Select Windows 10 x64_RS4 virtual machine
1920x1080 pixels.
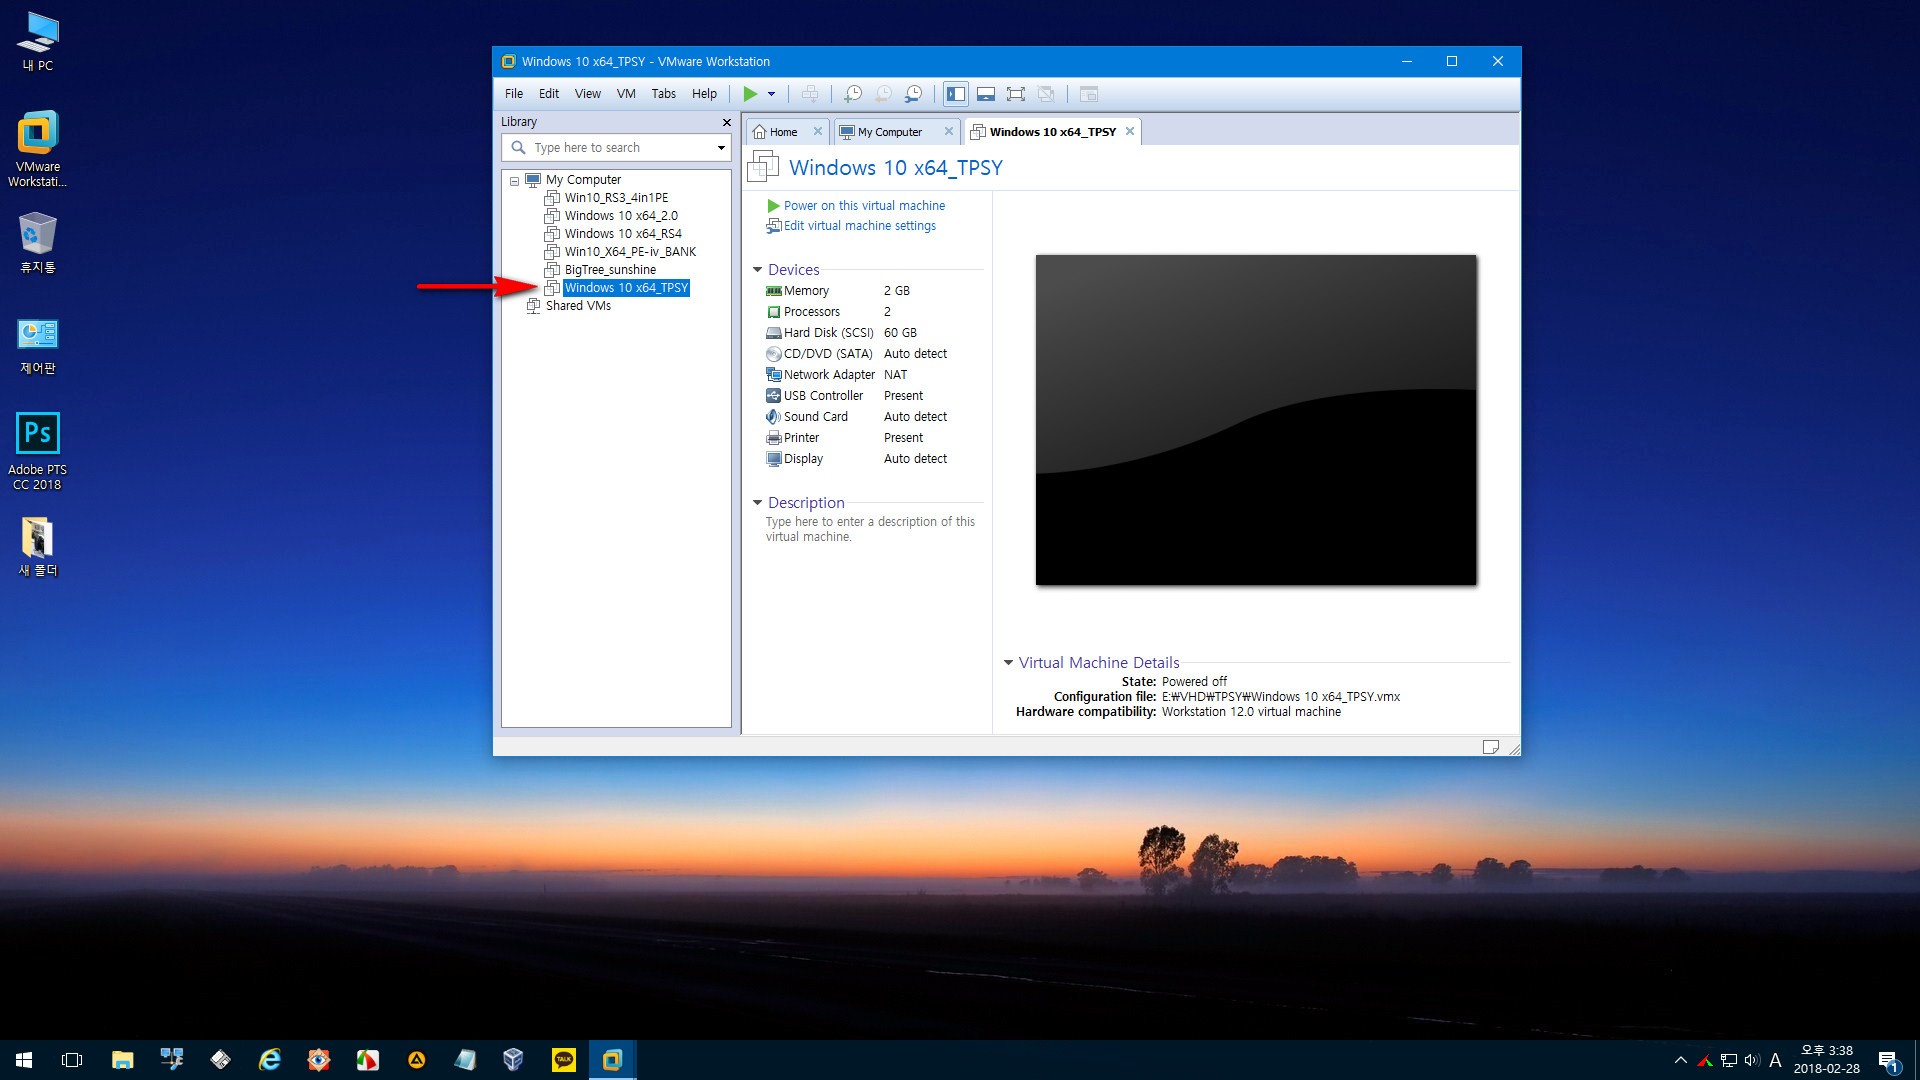pos(623,234)
